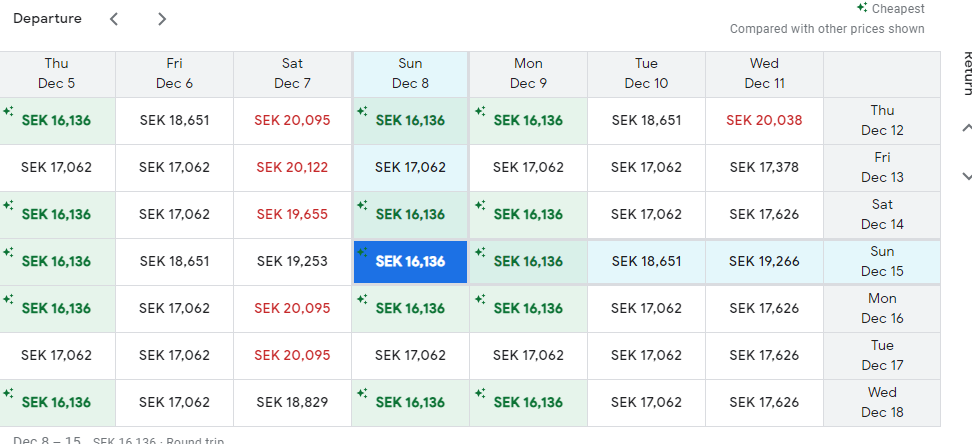Viewport: 972px width, 444px height.
Task: Click the next departure dates arrow
Action: click(x=162, y=19)
